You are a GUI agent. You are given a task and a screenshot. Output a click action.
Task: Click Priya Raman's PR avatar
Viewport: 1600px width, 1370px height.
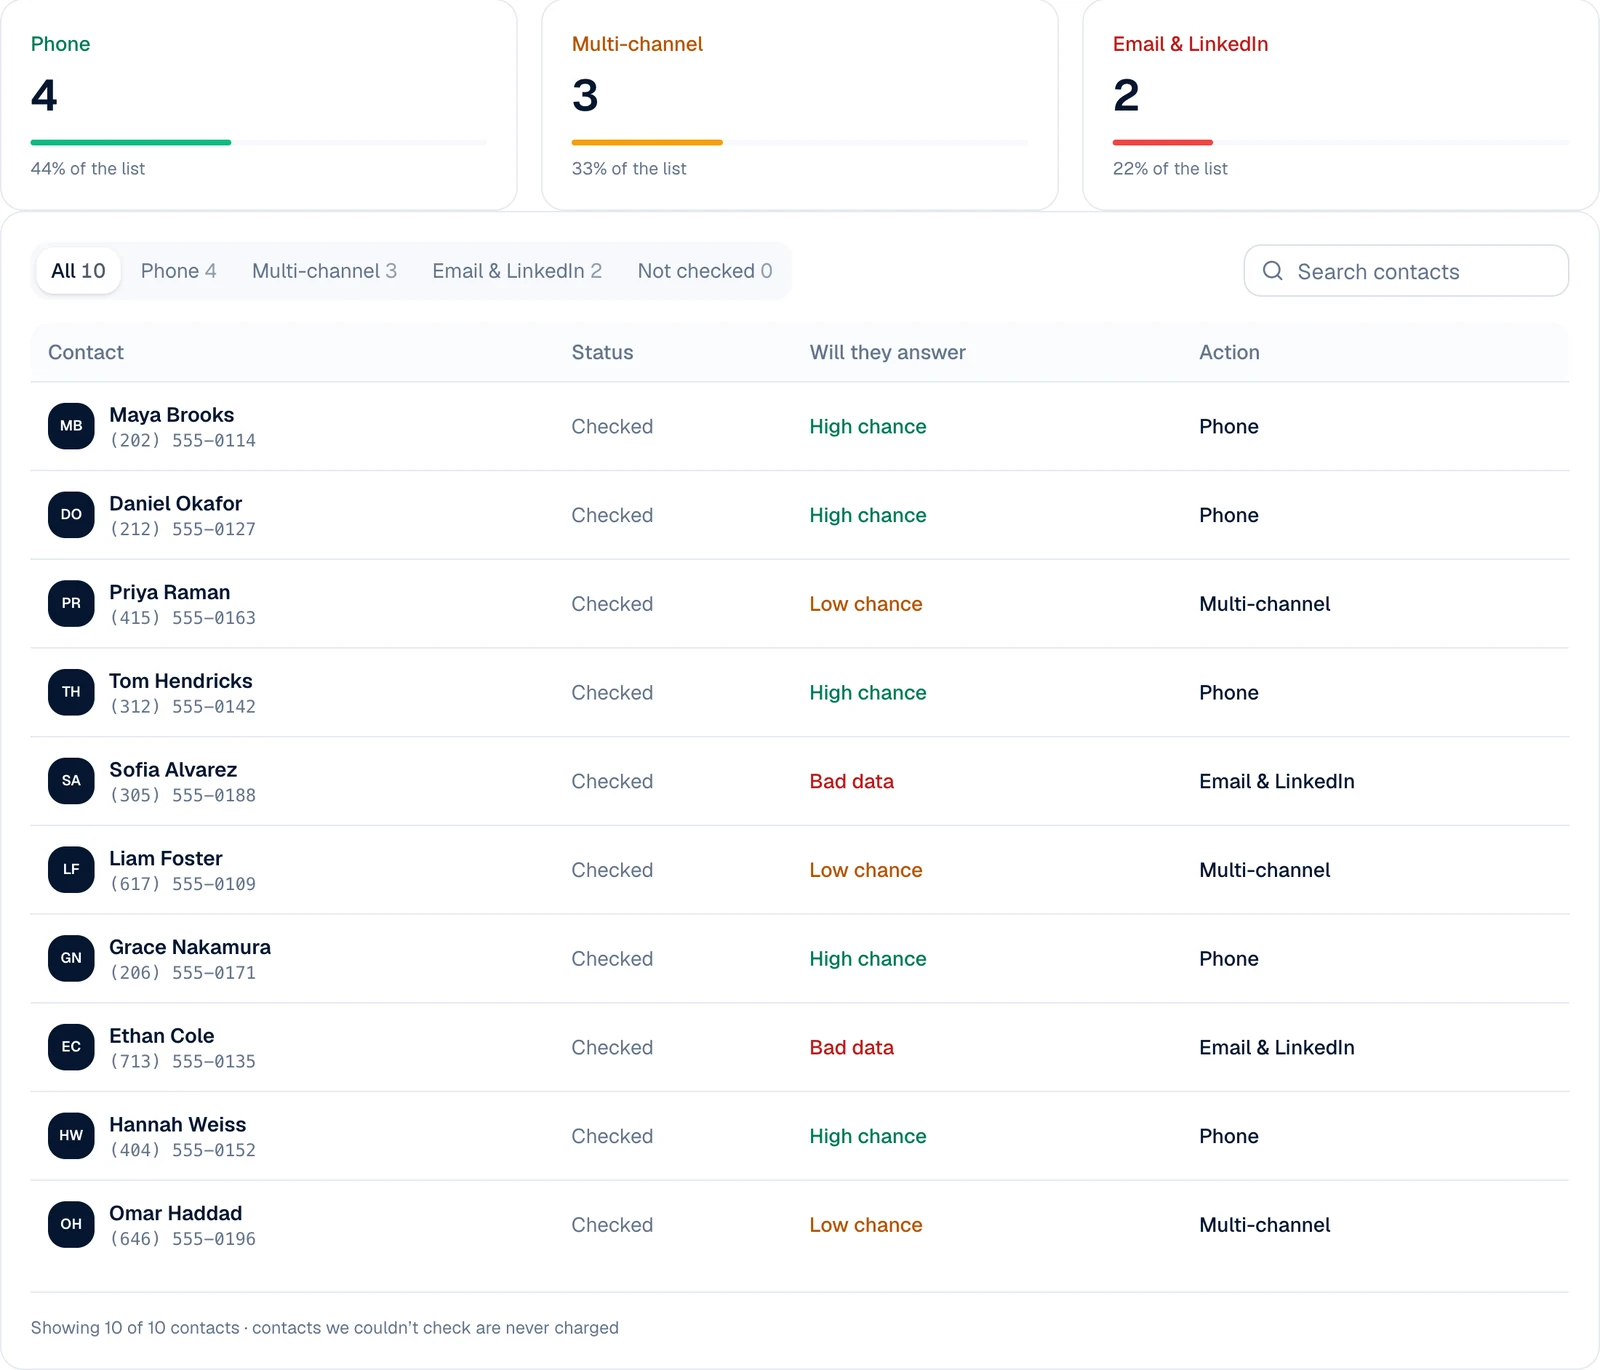pyautogui.click(x=71, y=604)
